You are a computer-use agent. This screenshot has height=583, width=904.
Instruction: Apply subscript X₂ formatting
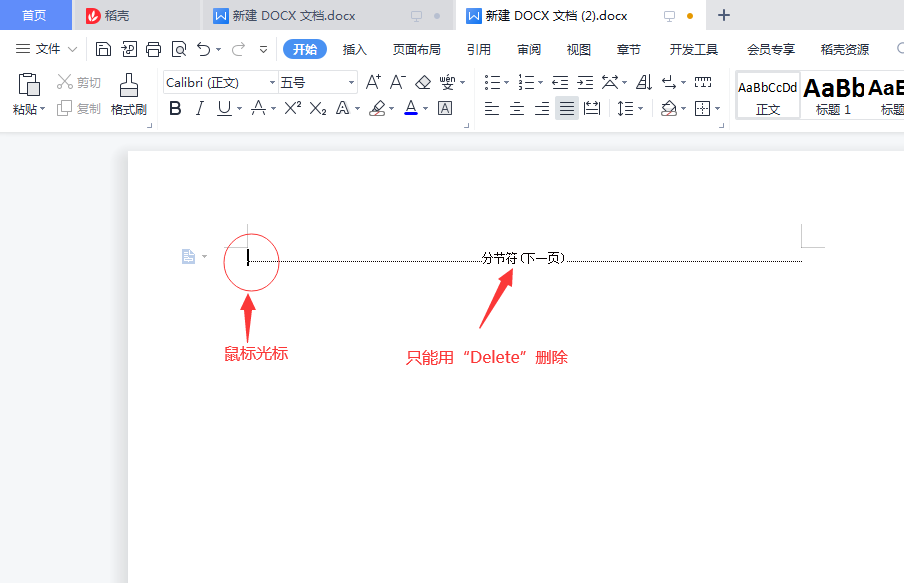(318, 108)
